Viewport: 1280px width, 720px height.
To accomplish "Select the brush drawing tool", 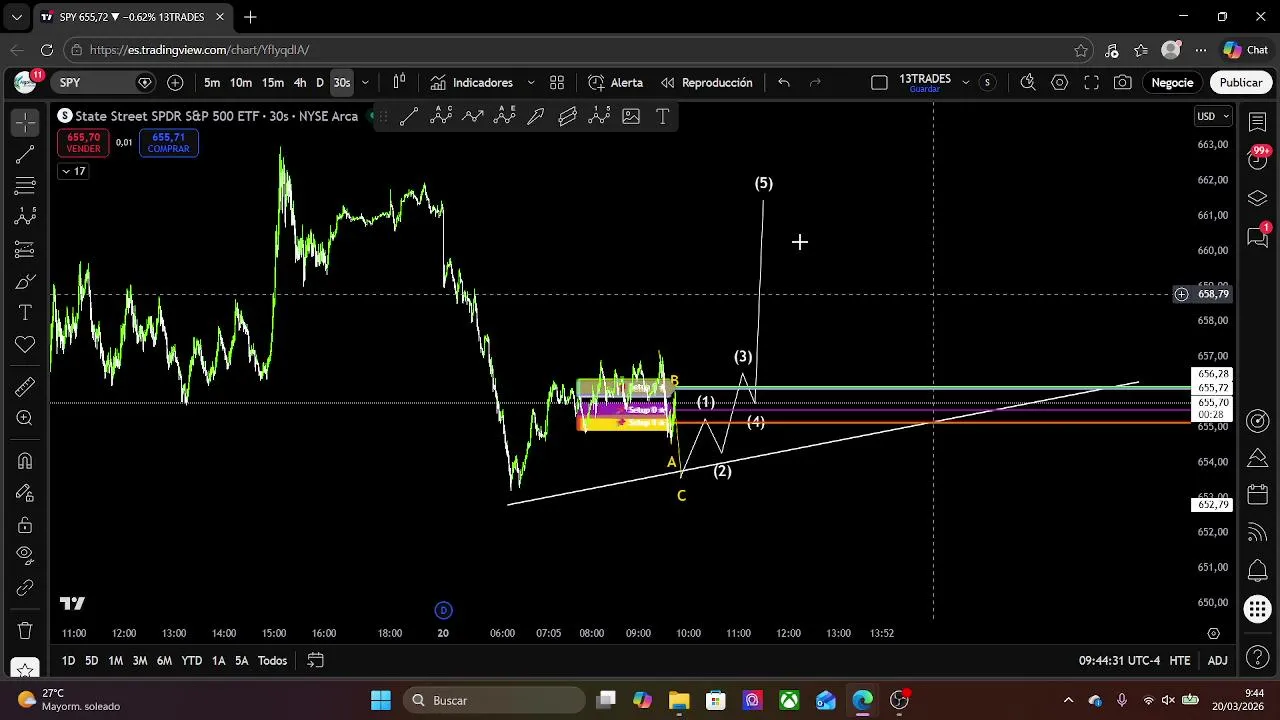I will click(25, 281).
